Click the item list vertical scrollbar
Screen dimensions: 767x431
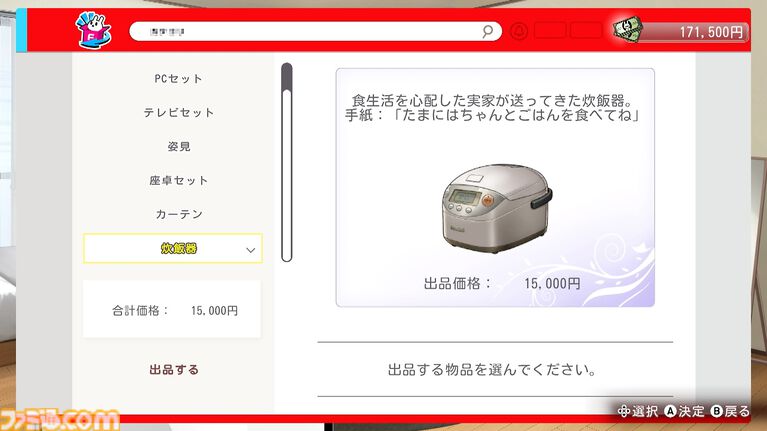pos(287,162)
